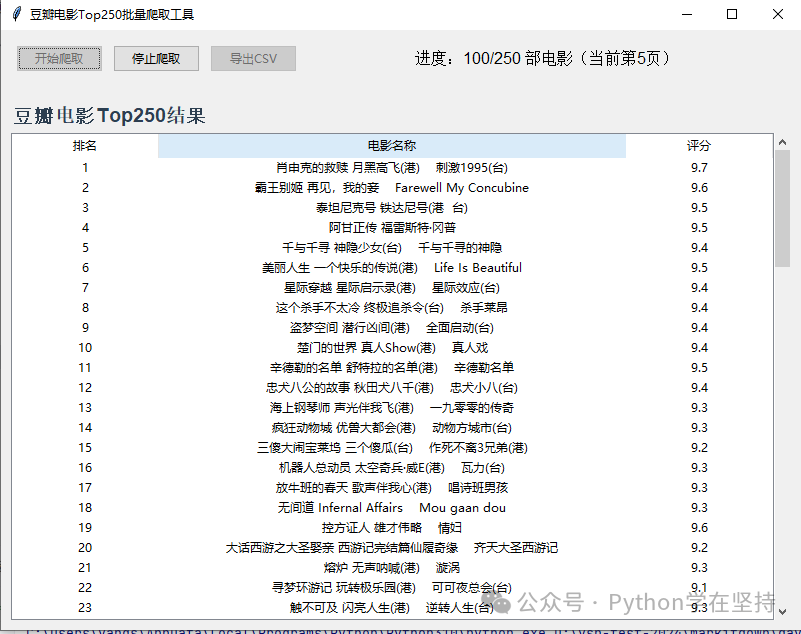Screen dimensions: 801x634
Task: Click the scrollbar up arrow
Action: point(782,143)
